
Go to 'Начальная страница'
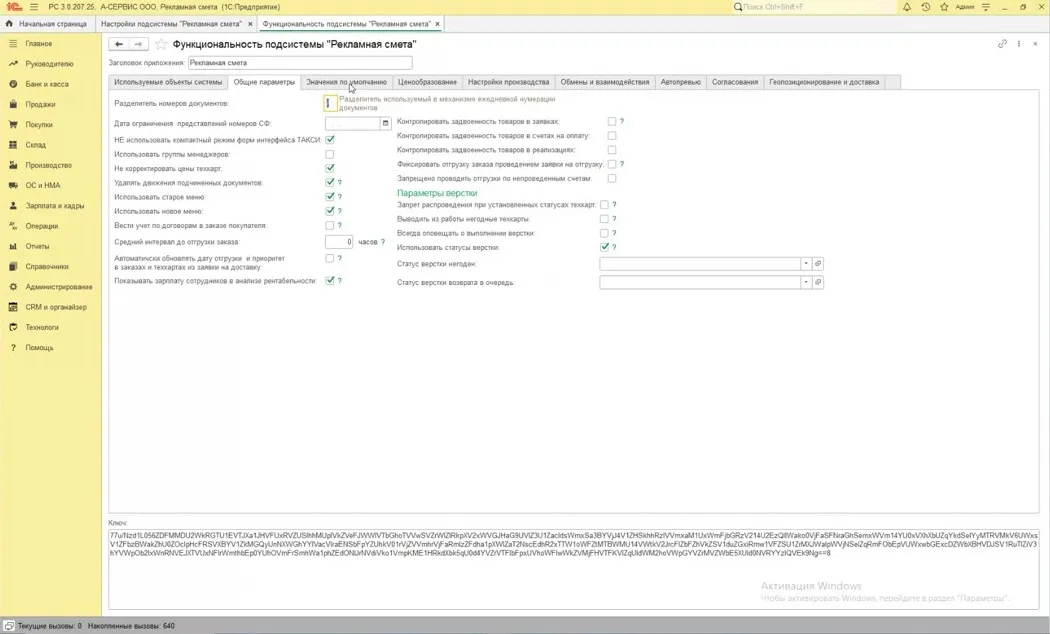pyautogui.click(x=47, y=24)
